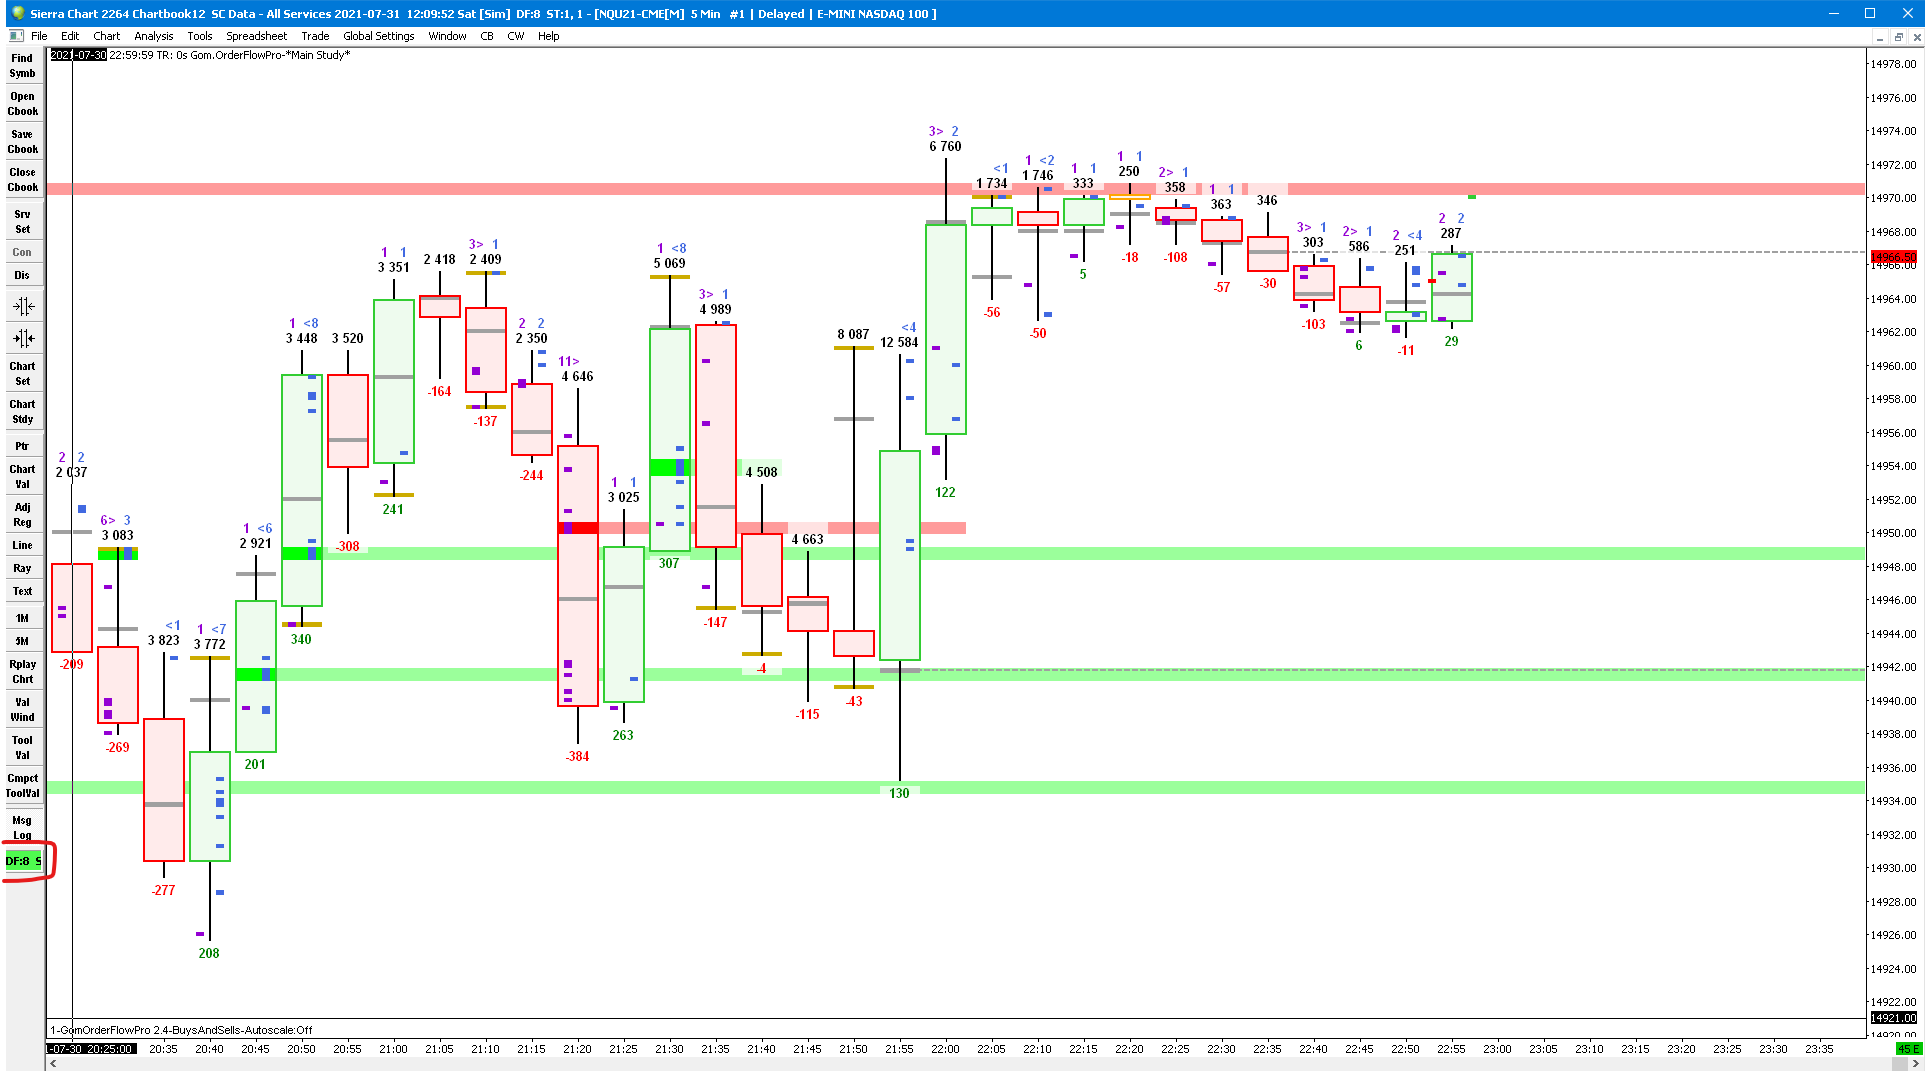The height and width of the screenshot is (1071, 1925).
Task: Click the 130 delta value
Action: (x=899, y=793)
